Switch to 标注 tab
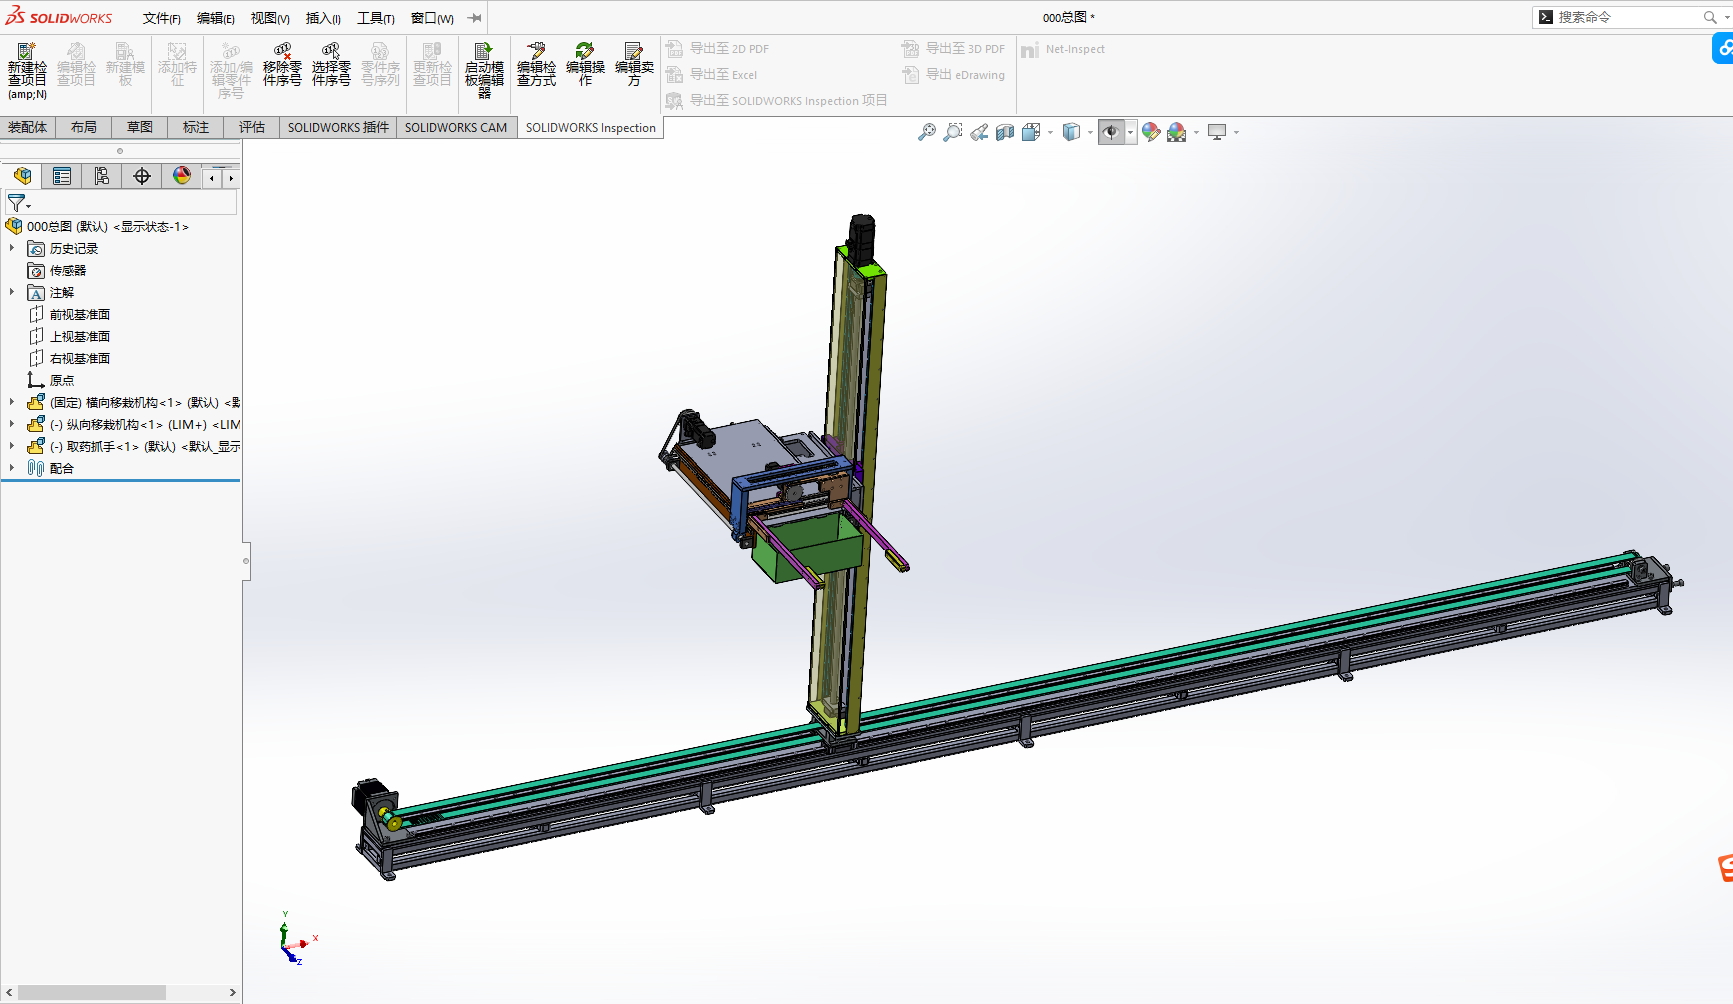 tap(196, 127)
